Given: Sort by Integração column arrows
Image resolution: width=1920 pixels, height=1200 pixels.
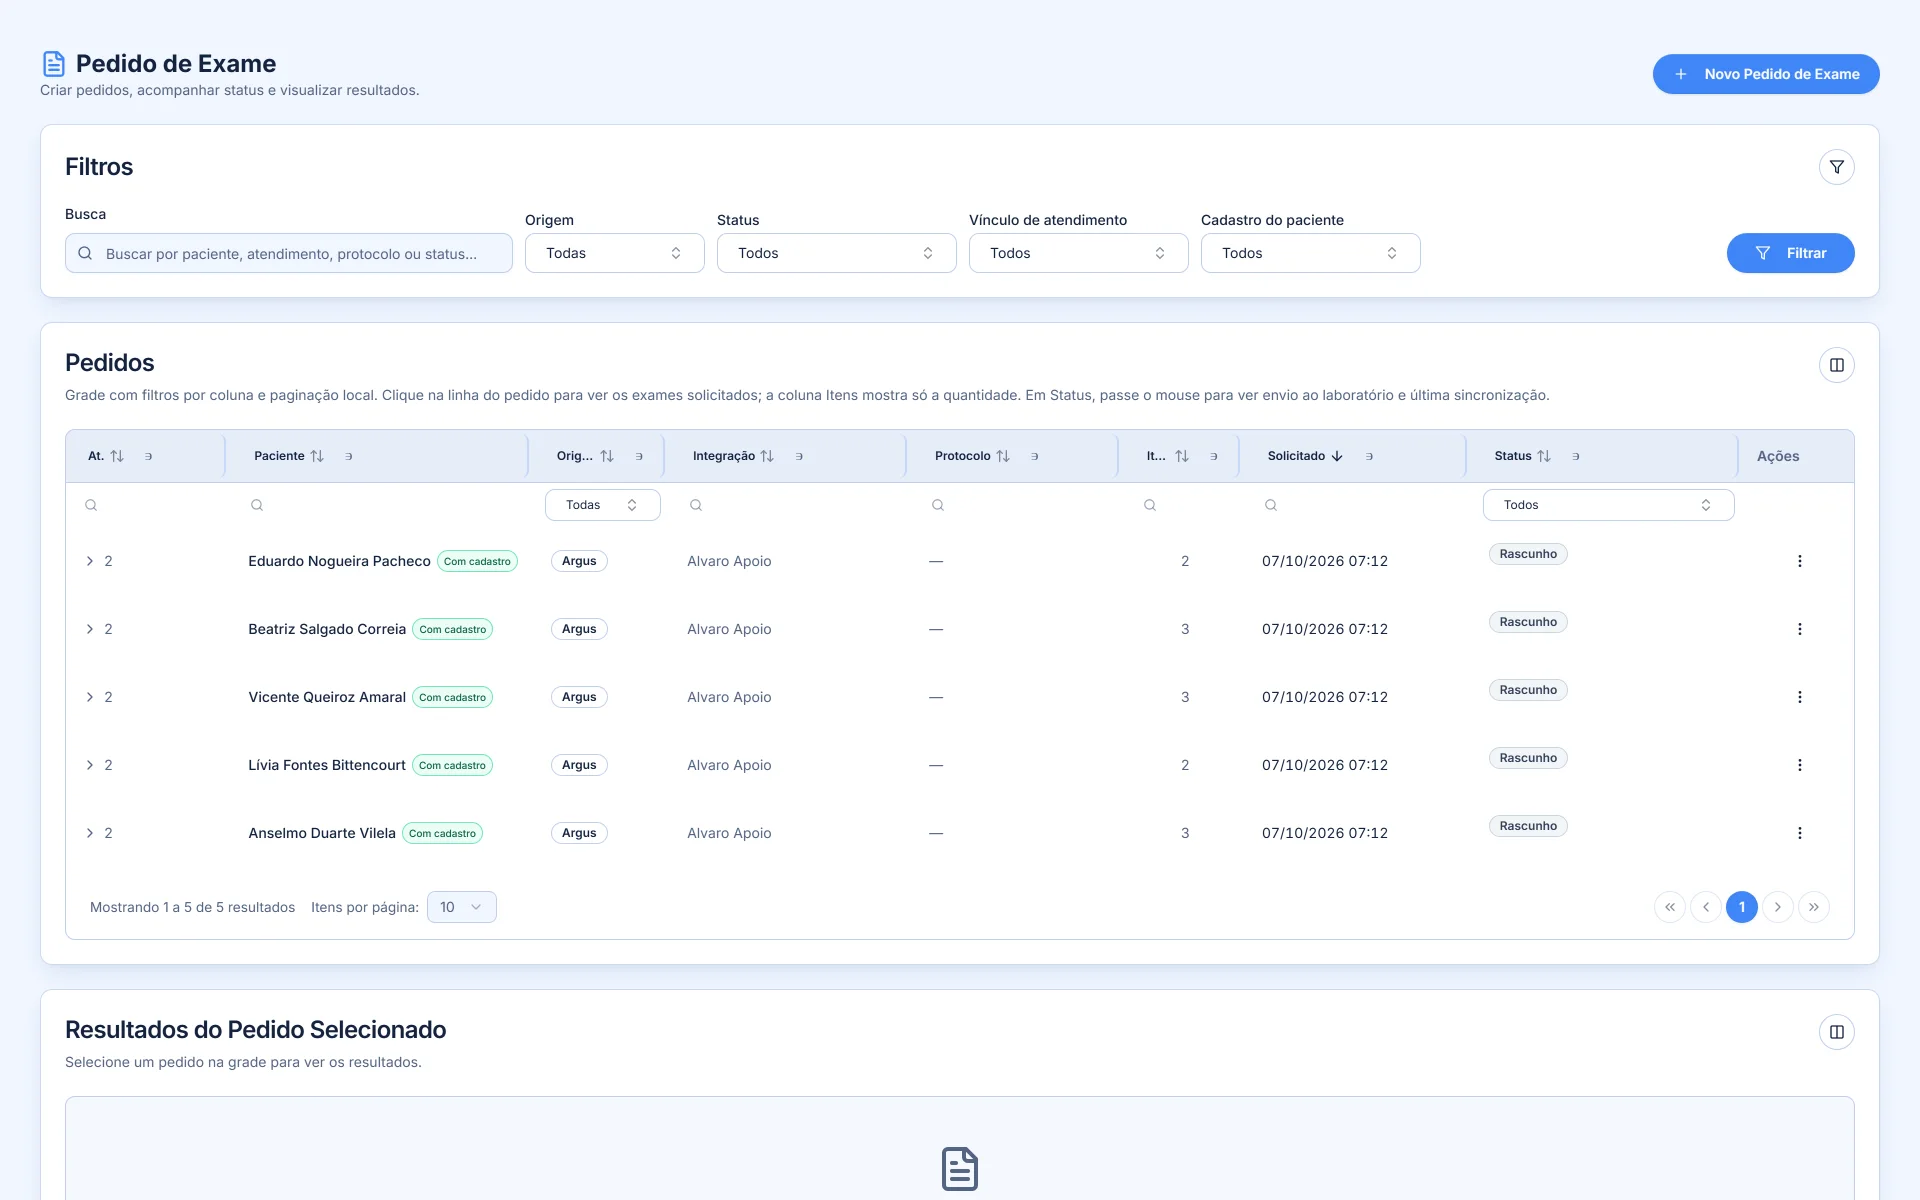Looking at the screenshot, I should (x=767, y=456).
